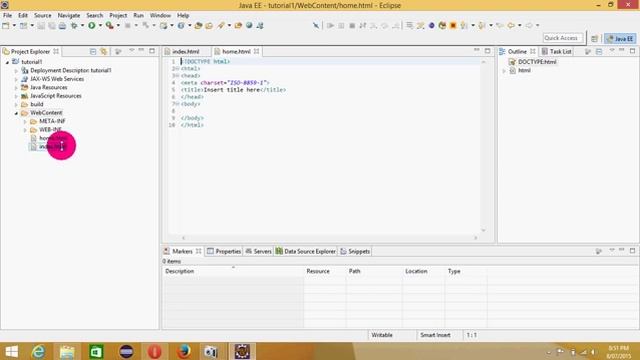Viewport: 640px width, 360px height.
Task: Click the Type column header
Action: 466,271
